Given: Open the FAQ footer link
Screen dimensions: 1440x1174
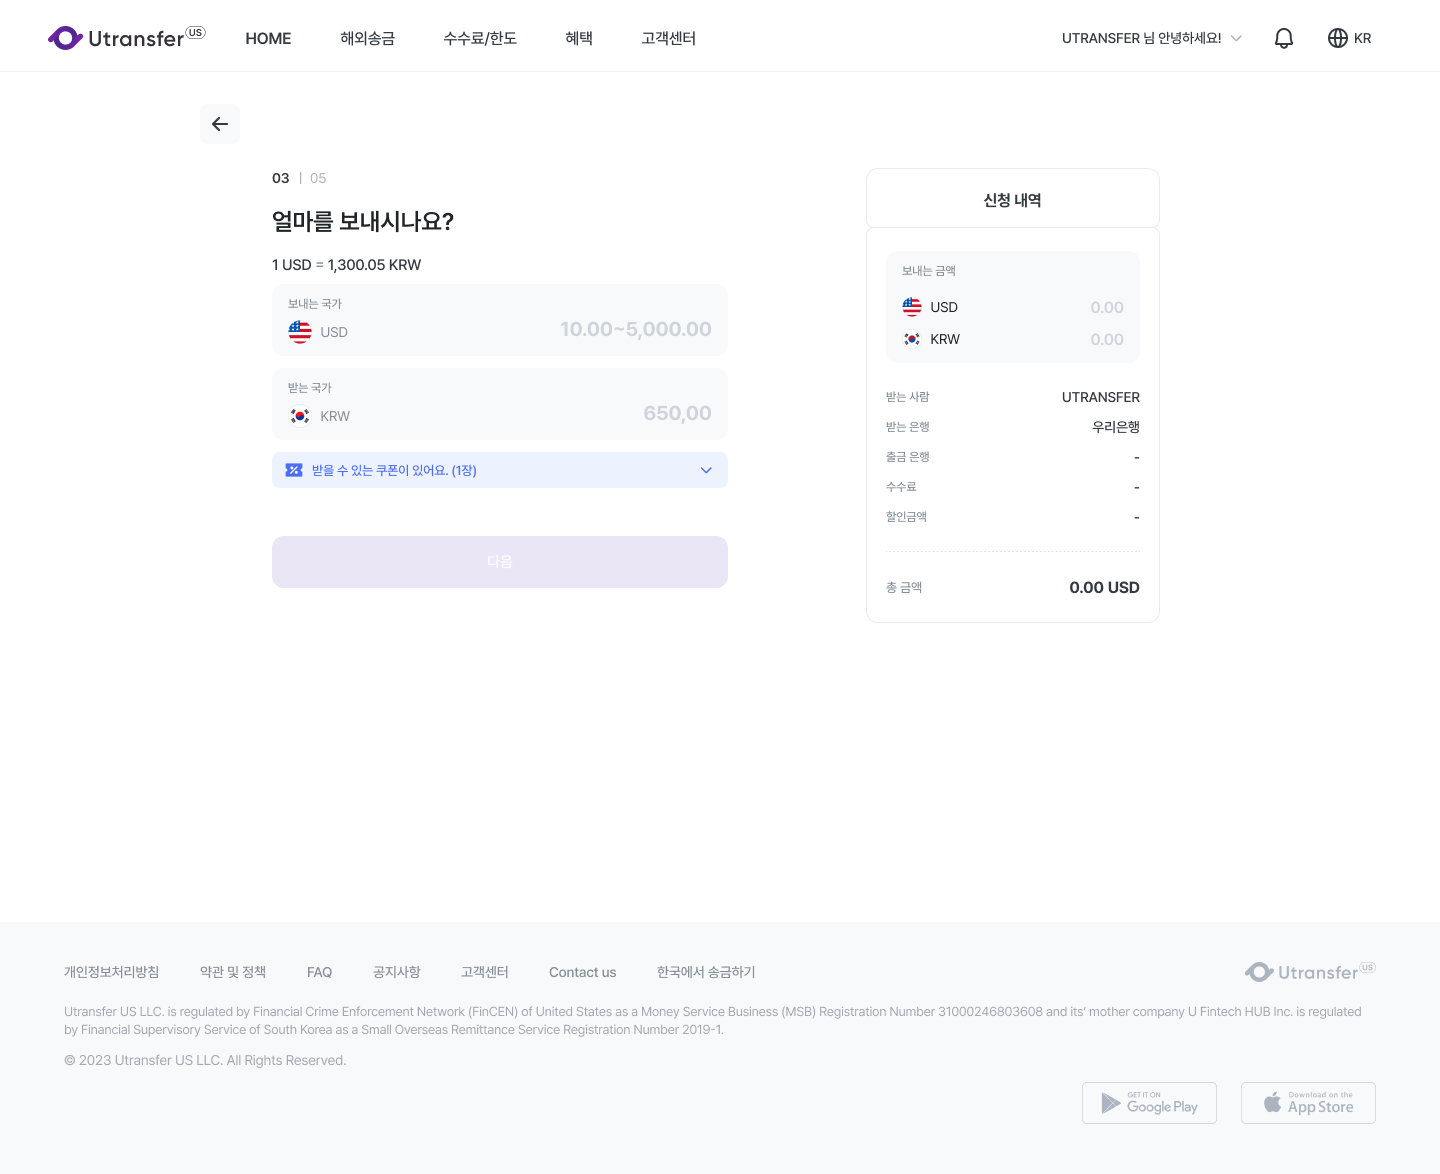Looking at the screenshot, I should coord(319,972).
